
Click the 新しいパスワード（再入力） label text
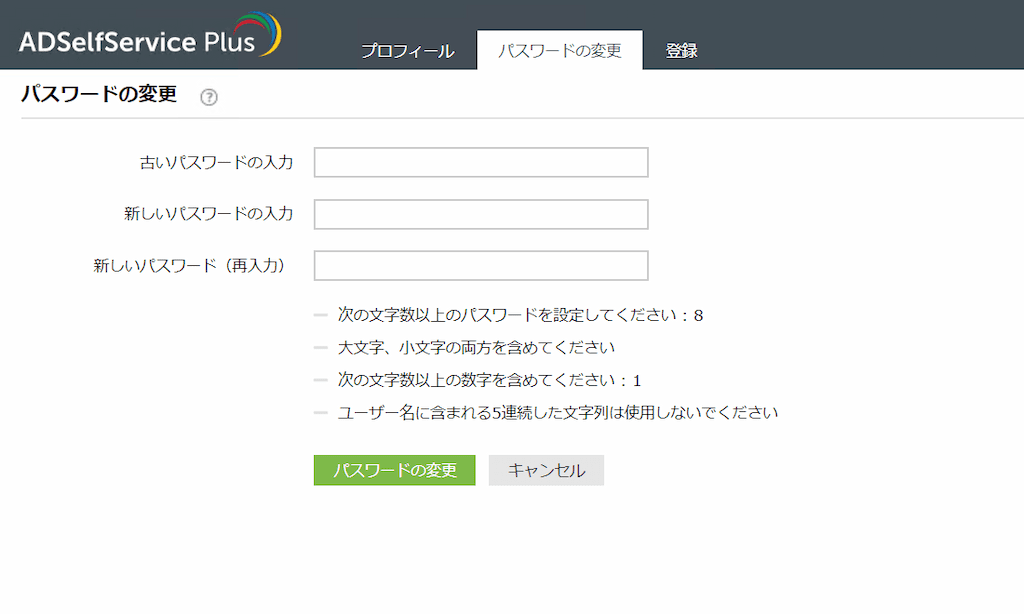point(190,266)
